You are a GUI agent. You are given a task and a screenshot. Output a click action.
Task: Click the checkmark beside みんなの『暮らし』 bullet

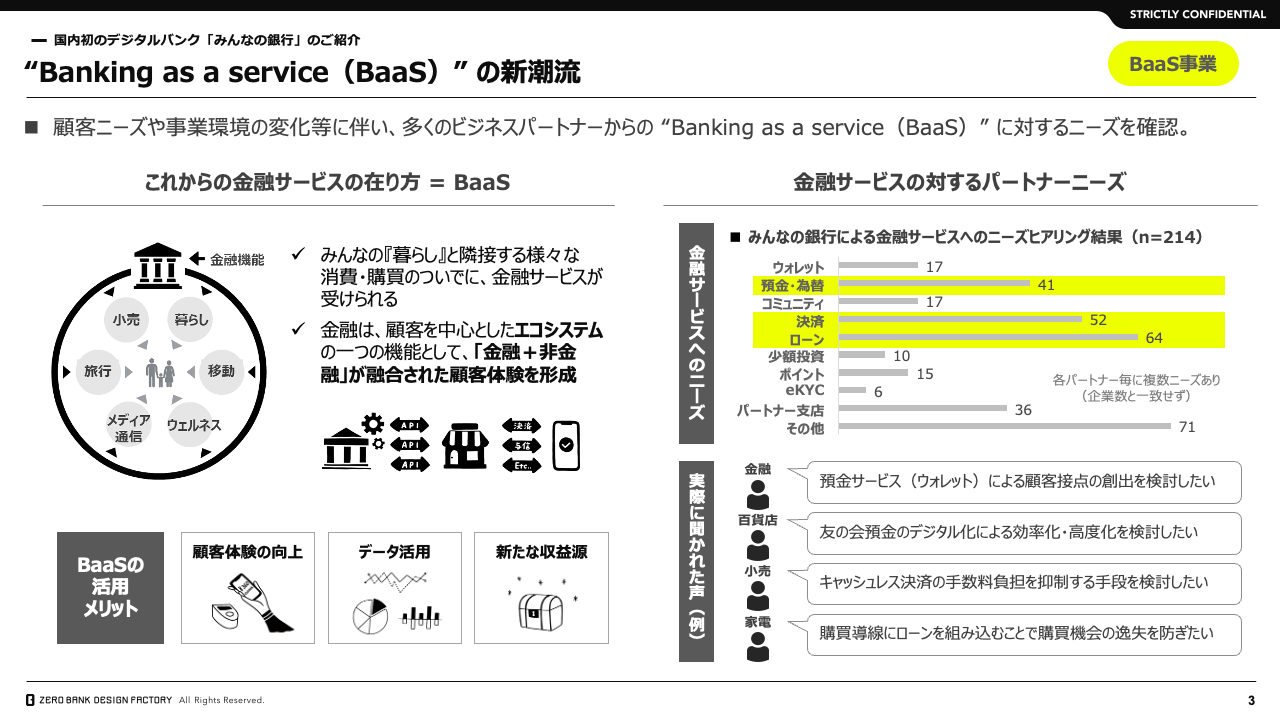pos(298,254)
